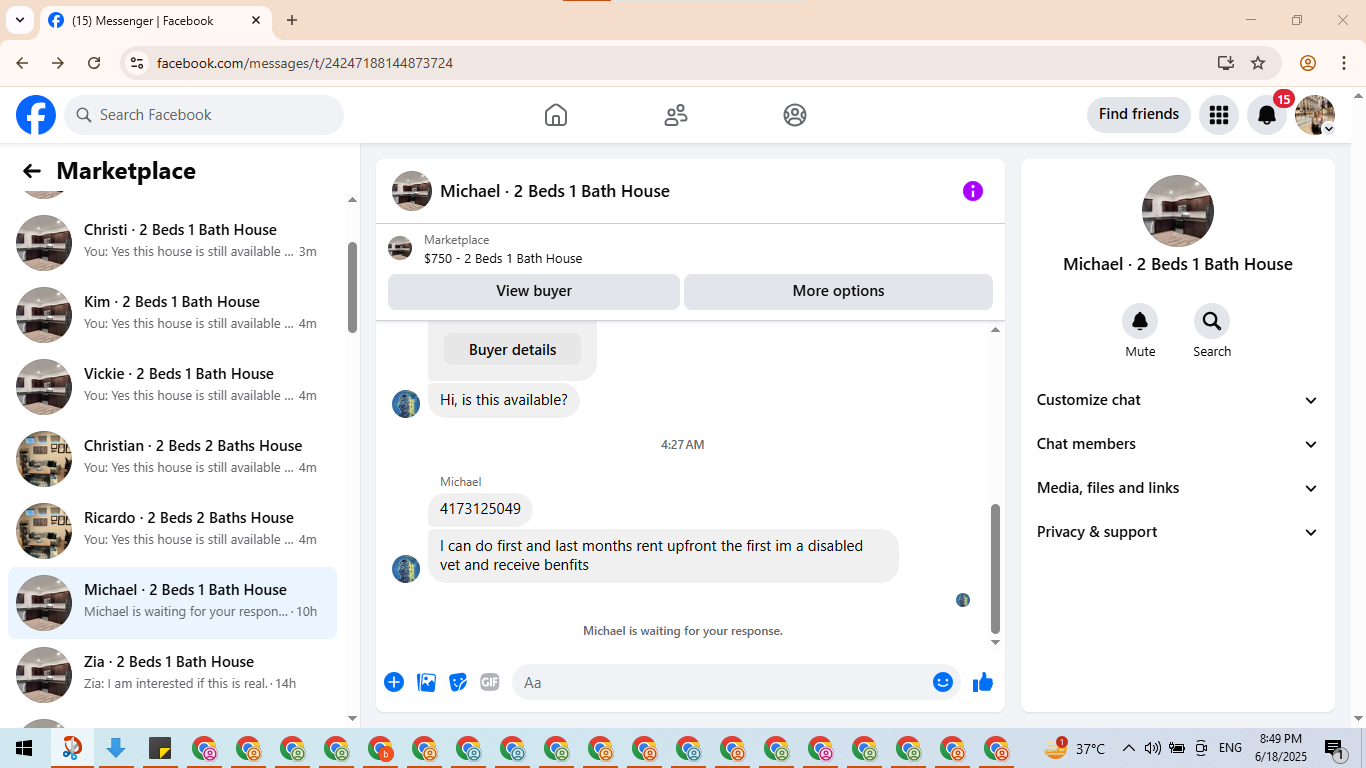The height and width of the screenshot is (768, 1366).
Task: Open tab search dropdown arrow
Action: click(x=19, y=20)
